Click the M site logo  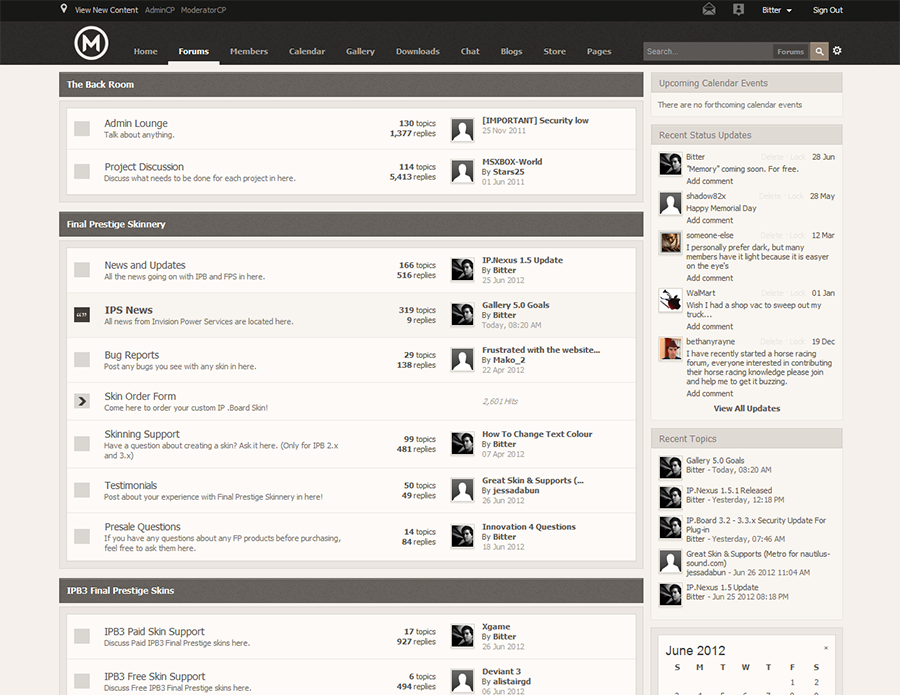pos(91,44)
